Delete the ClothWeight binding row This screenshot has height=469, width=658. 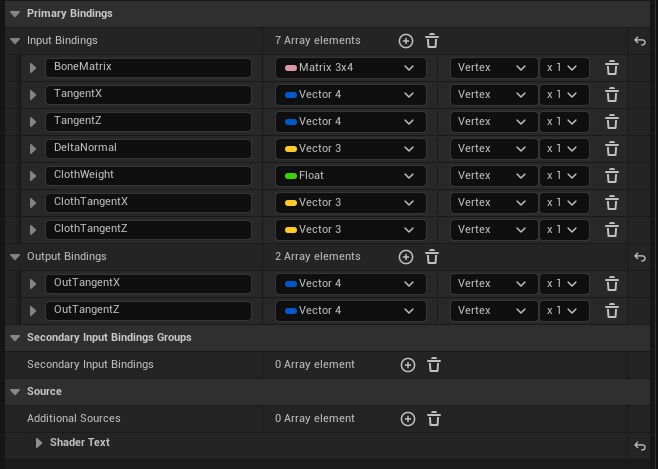[612, 176]
